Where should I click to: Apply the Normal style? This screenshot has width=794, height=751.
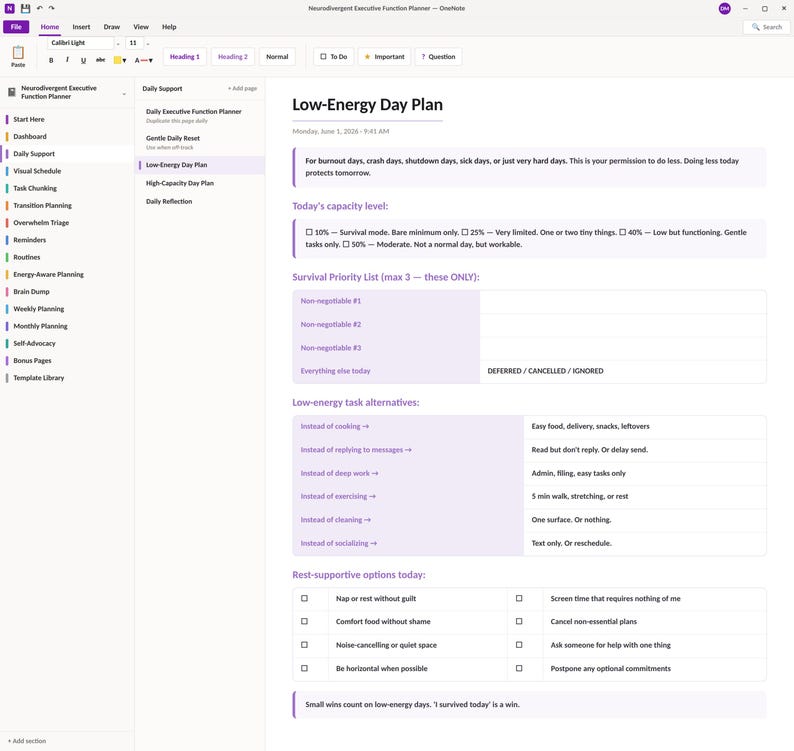(x=277, y=57)
